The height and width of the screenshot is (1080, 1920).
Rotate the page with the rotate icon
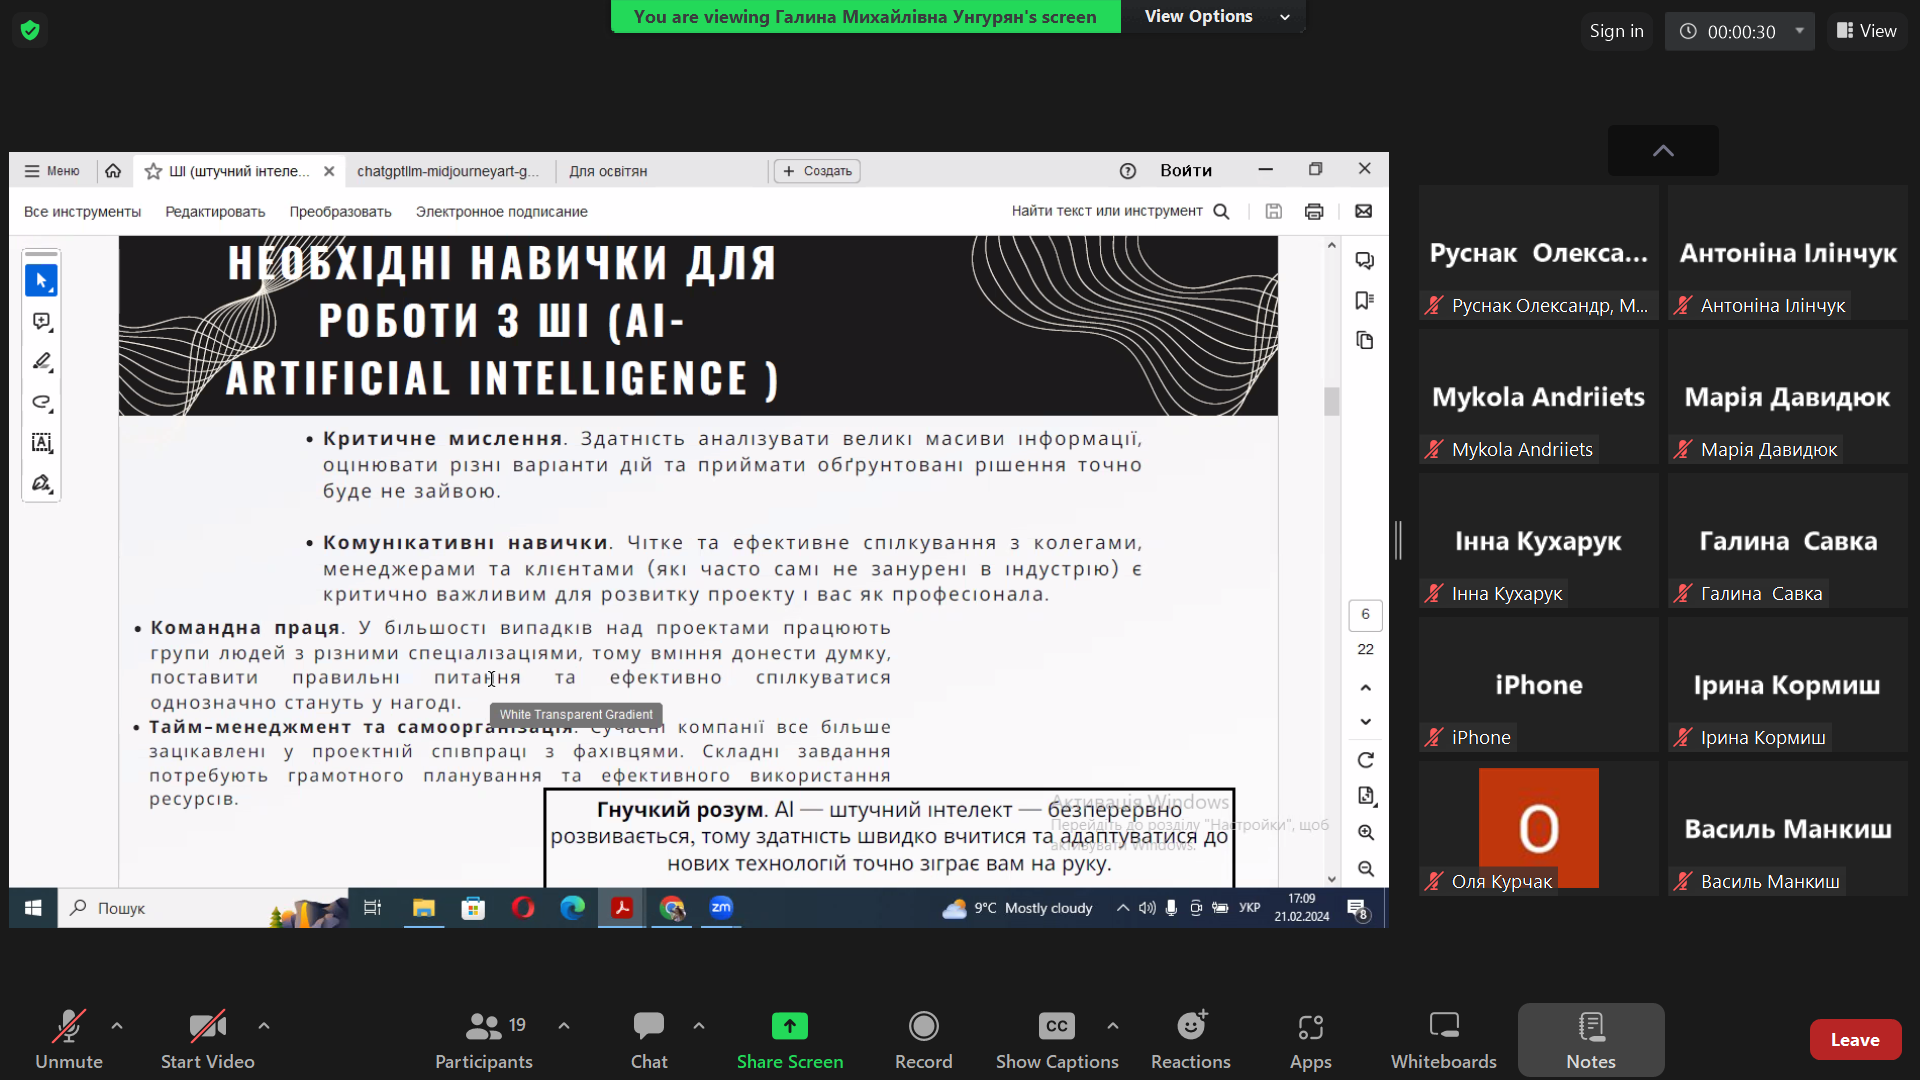(x=1365, y=760)
